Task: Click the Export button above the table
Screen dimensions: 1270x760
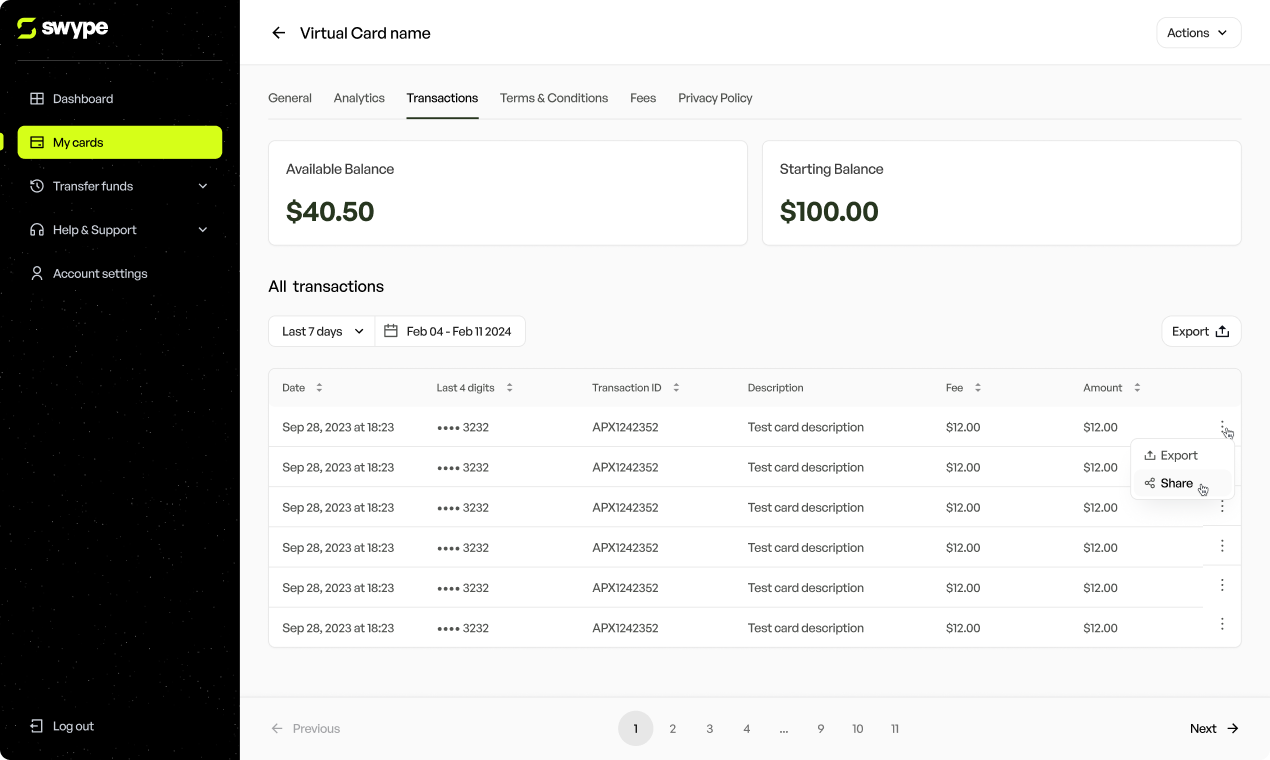Action: point(1201,331)
